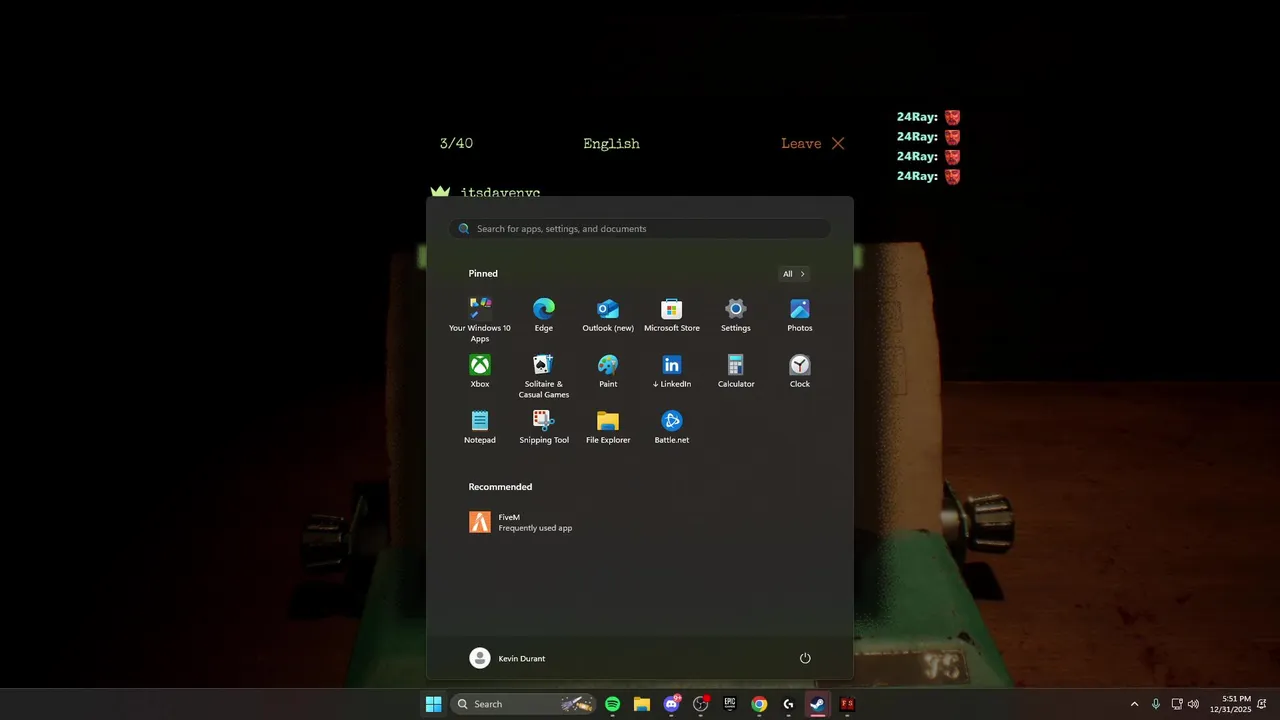This screenshot has width=1280, height=720.
Task: Switch to Steam on the taskbar
Action: tap(817, 704)
